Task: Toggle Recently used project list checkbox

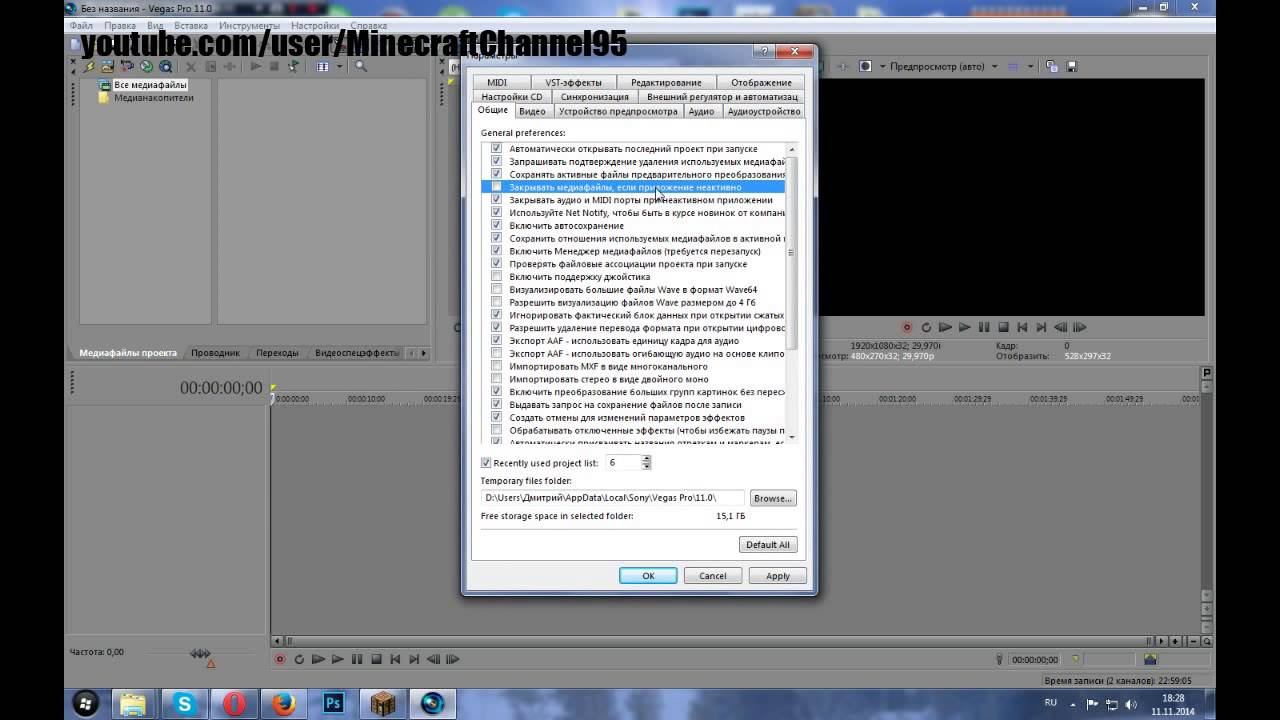Action: click(x=486, y=463)
